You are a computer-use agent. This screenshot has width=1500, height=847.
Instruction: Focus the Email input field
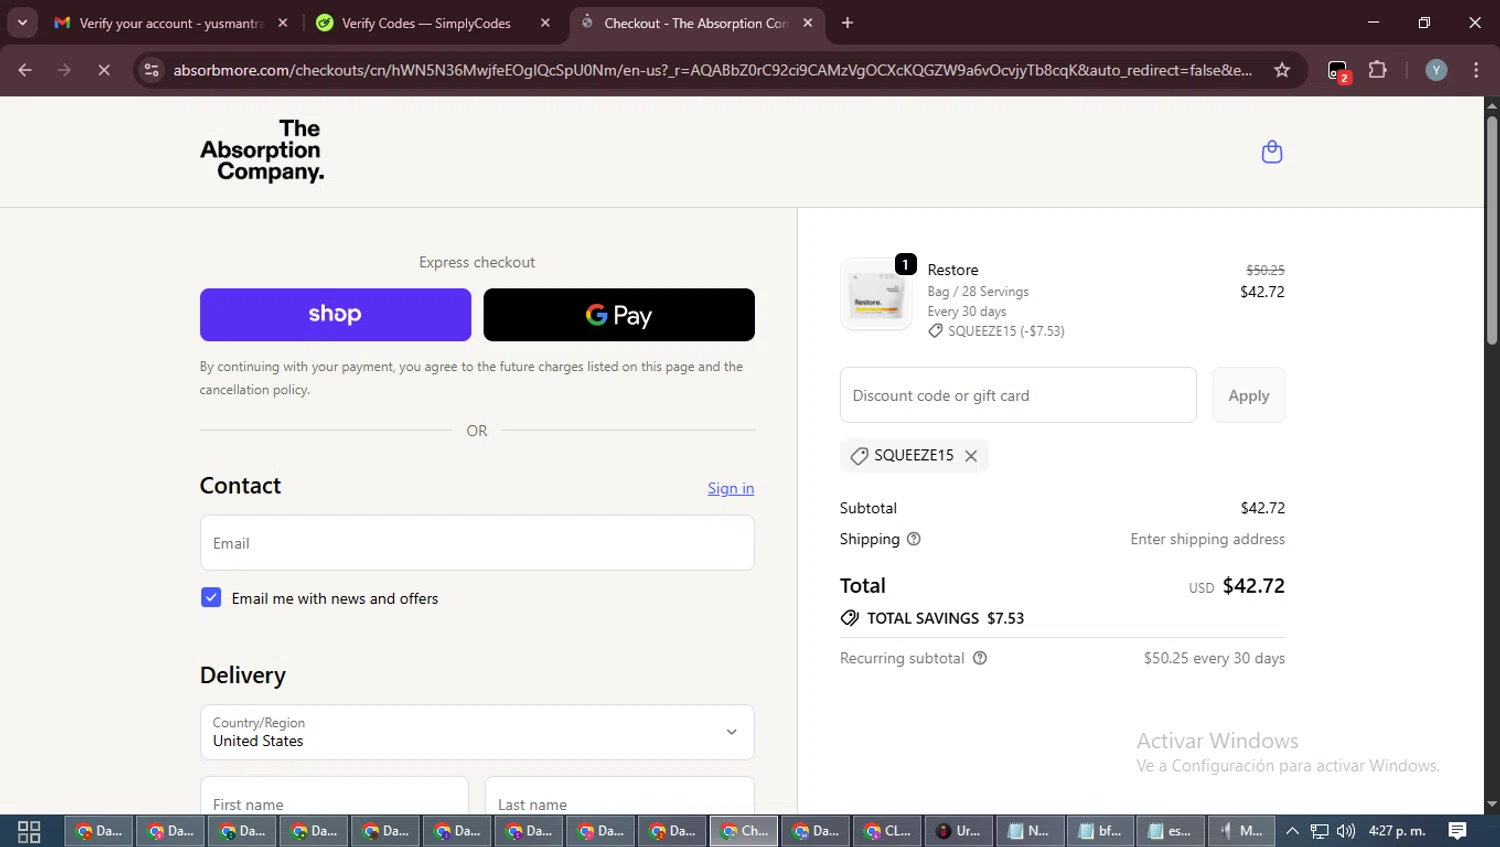point(477,543)
